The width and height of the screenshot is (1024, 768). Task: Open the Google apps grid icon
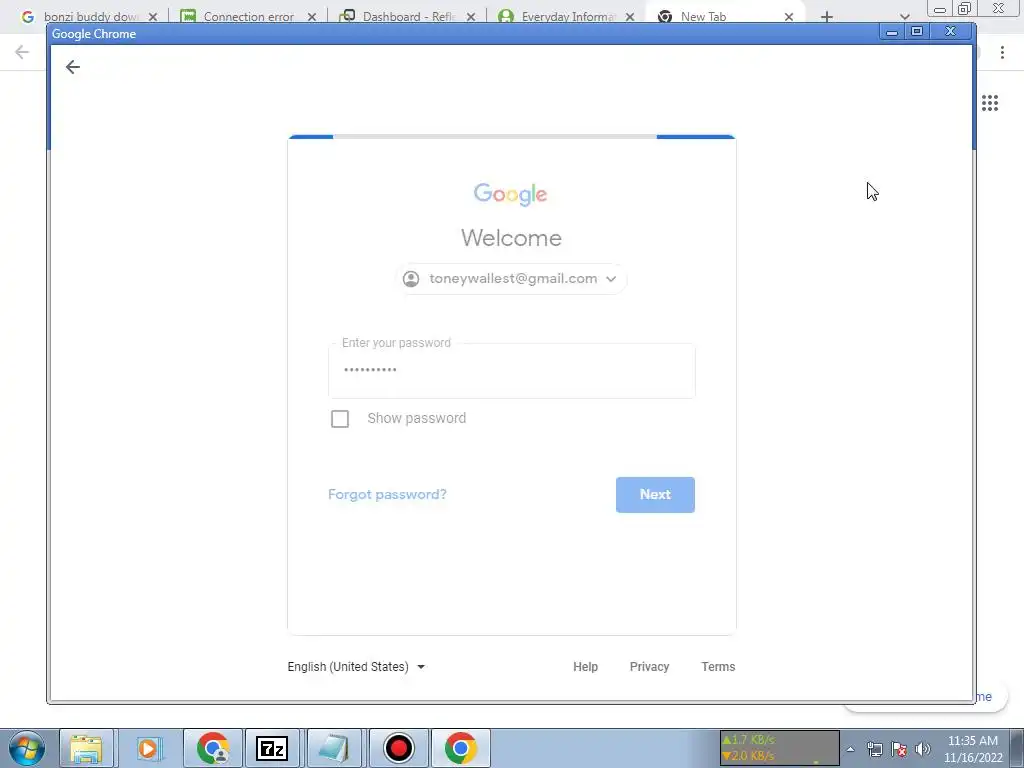coord(989,103)
